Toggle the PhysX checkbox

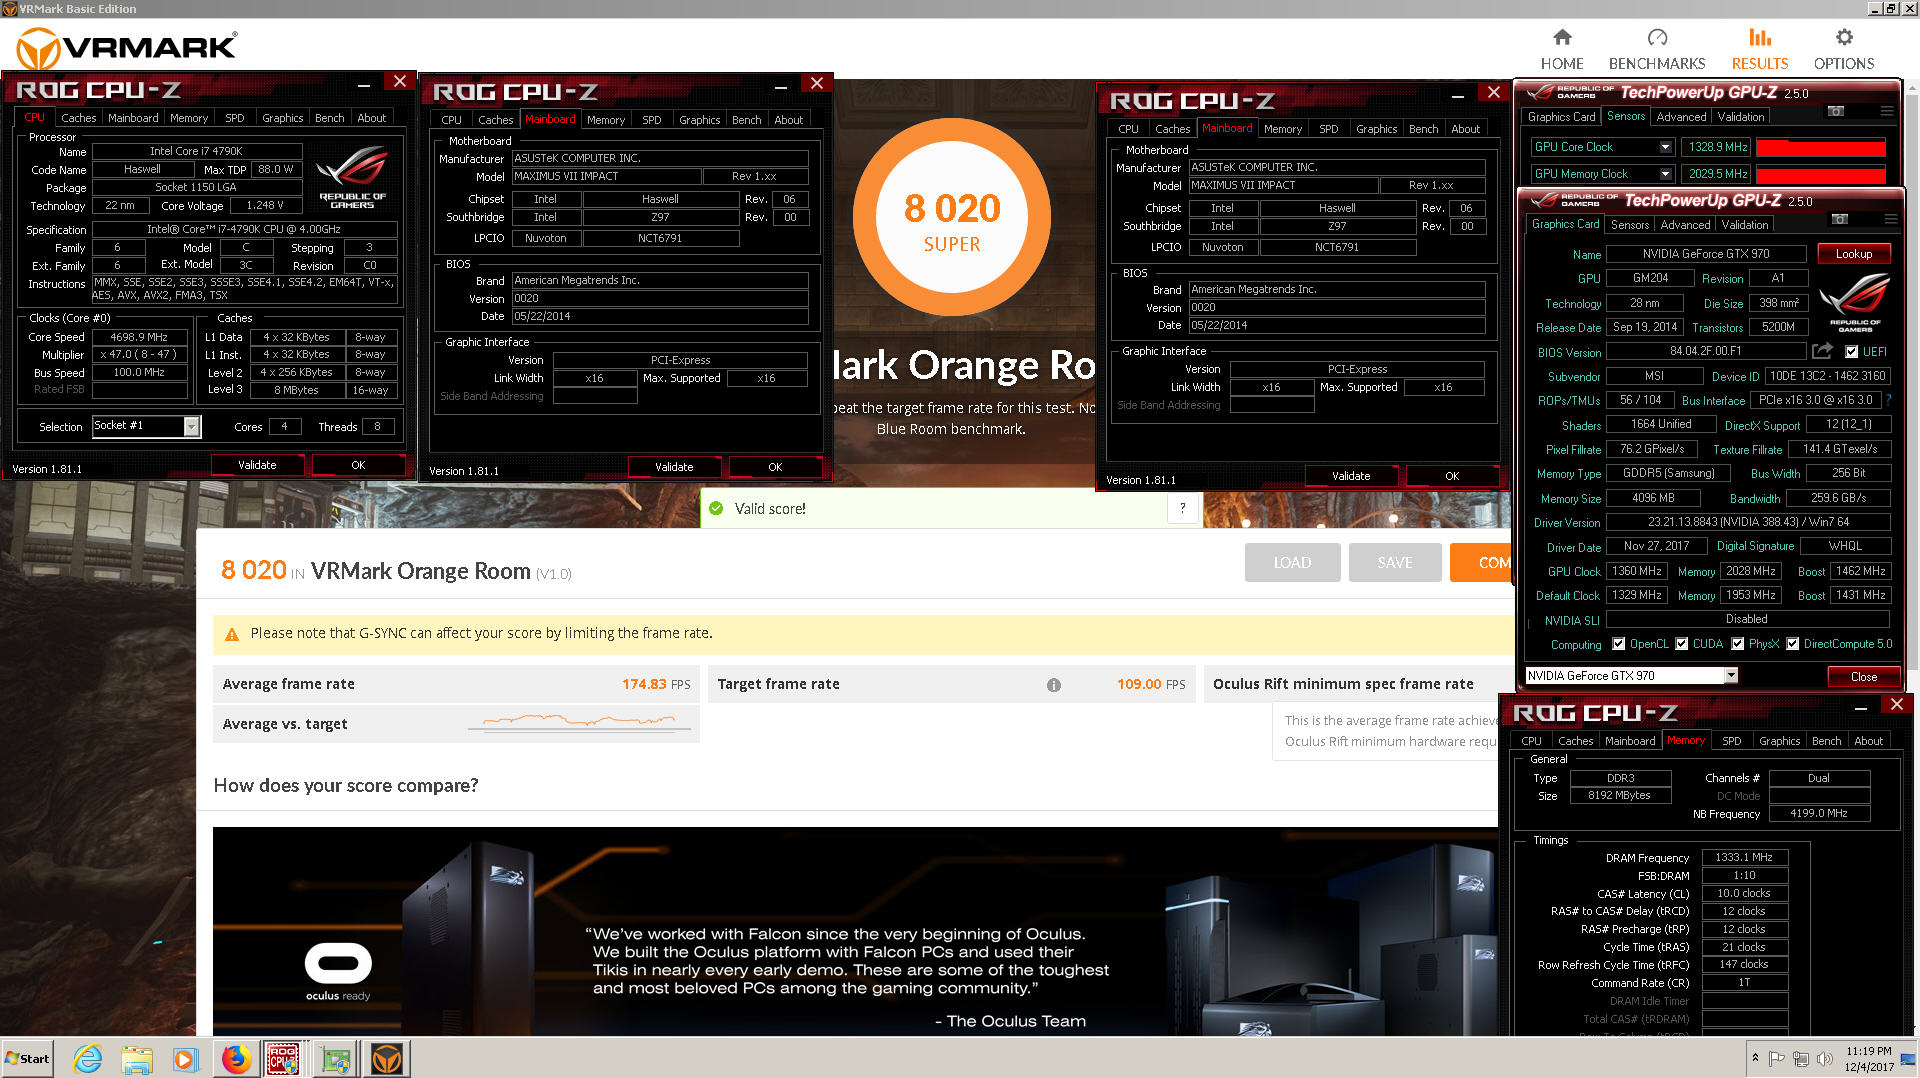1738,644
